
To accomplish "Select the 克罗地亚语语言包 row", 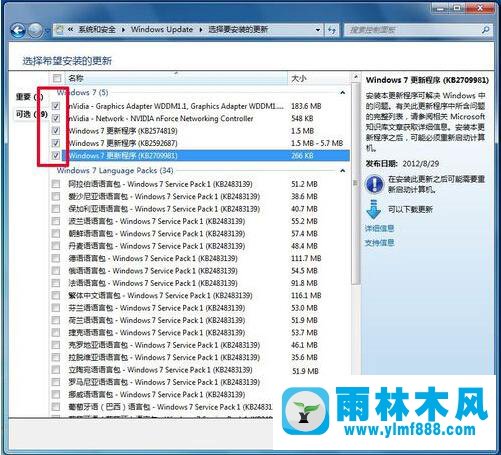I will (x=200, y=345).
